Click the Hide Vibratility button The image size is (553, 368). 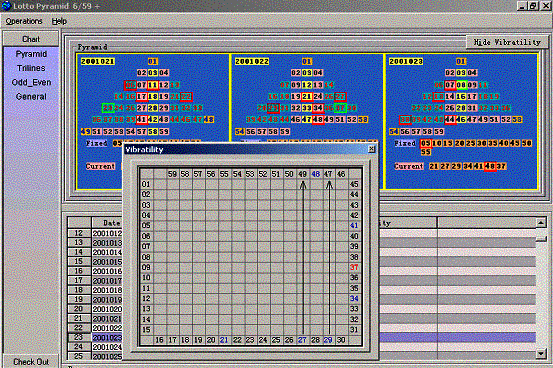click(x=507, y=42)
